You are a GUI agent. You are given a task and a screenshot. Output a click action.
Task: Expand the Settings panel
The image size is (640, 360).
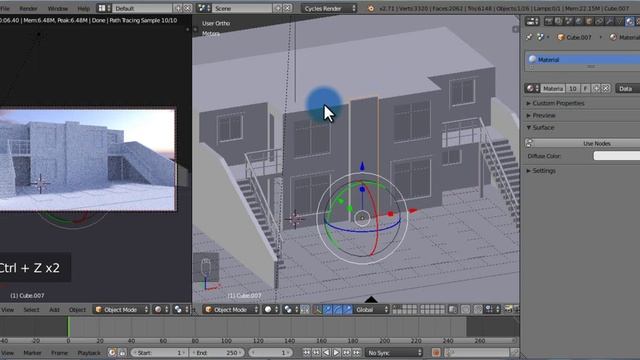541,171
